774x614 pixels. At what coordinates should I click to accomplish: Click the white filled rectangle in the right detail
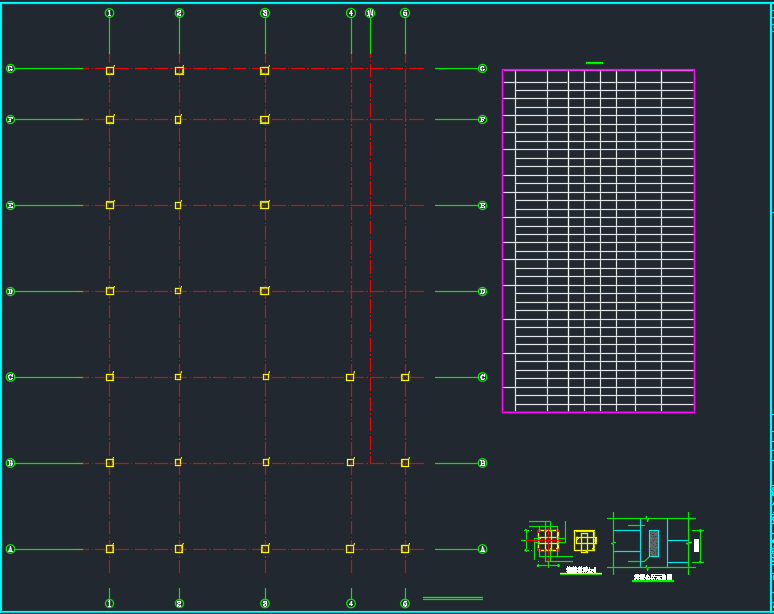click(x=697, y=545)
